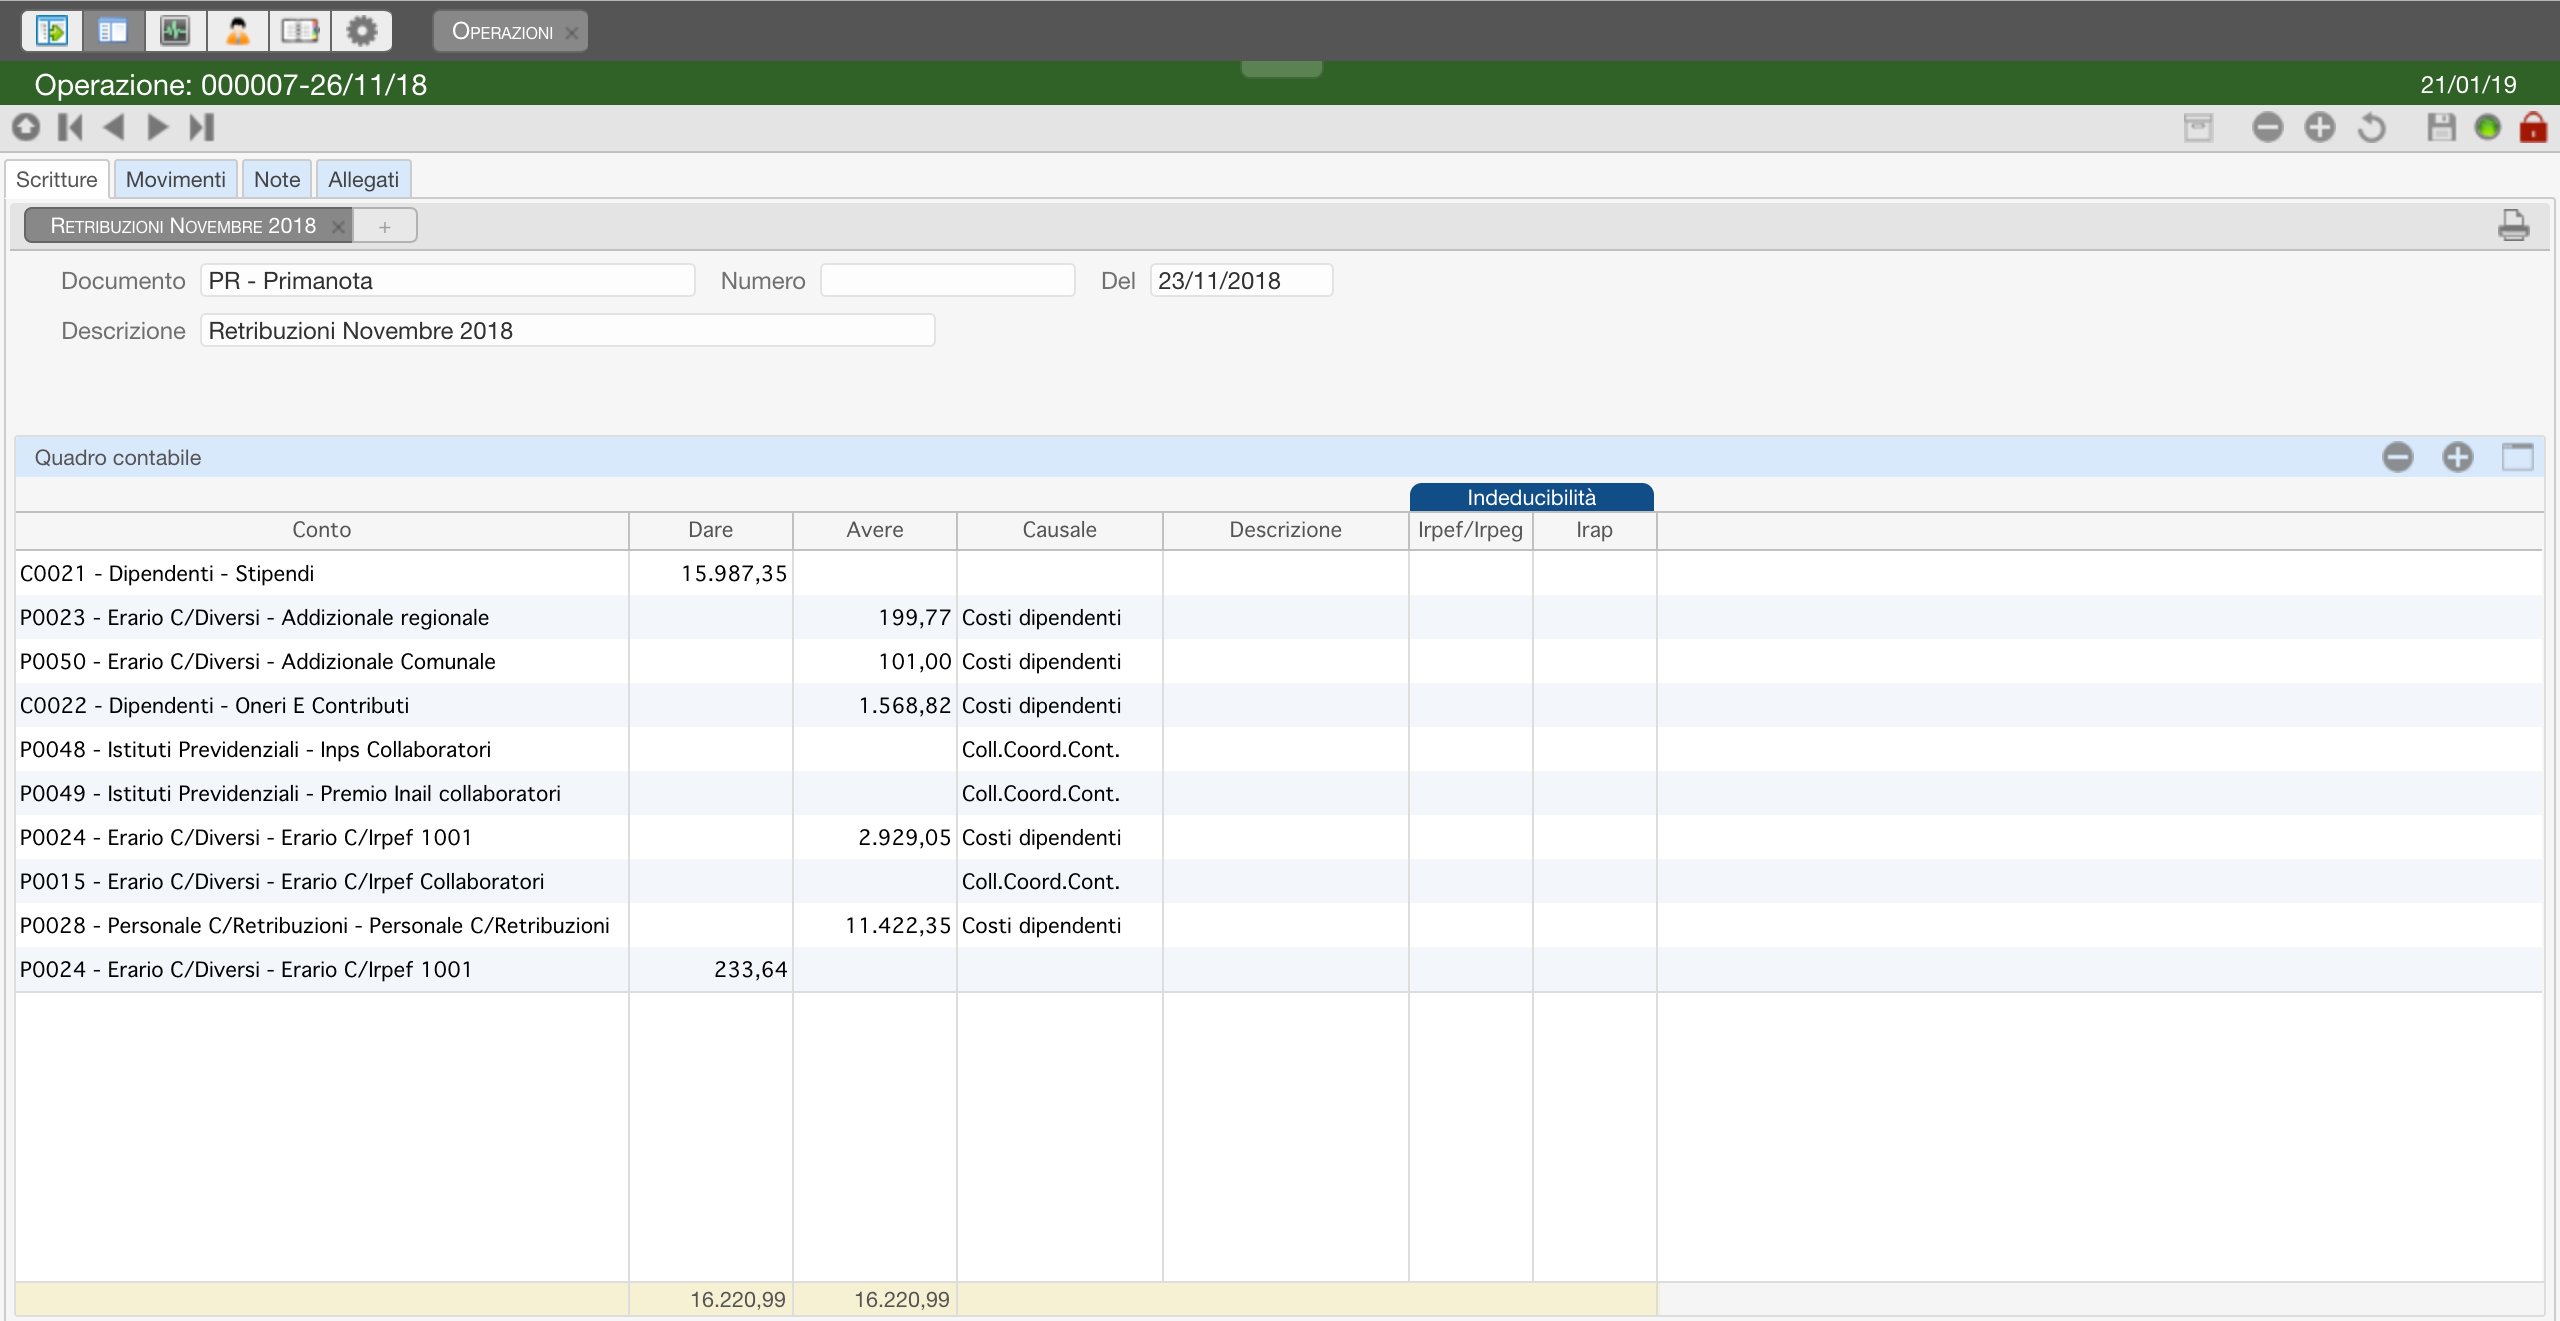Select row P0048 Inps Collaboratori
Viewport: 2560px width, 1321px height.
click(x=1279, y=749)
